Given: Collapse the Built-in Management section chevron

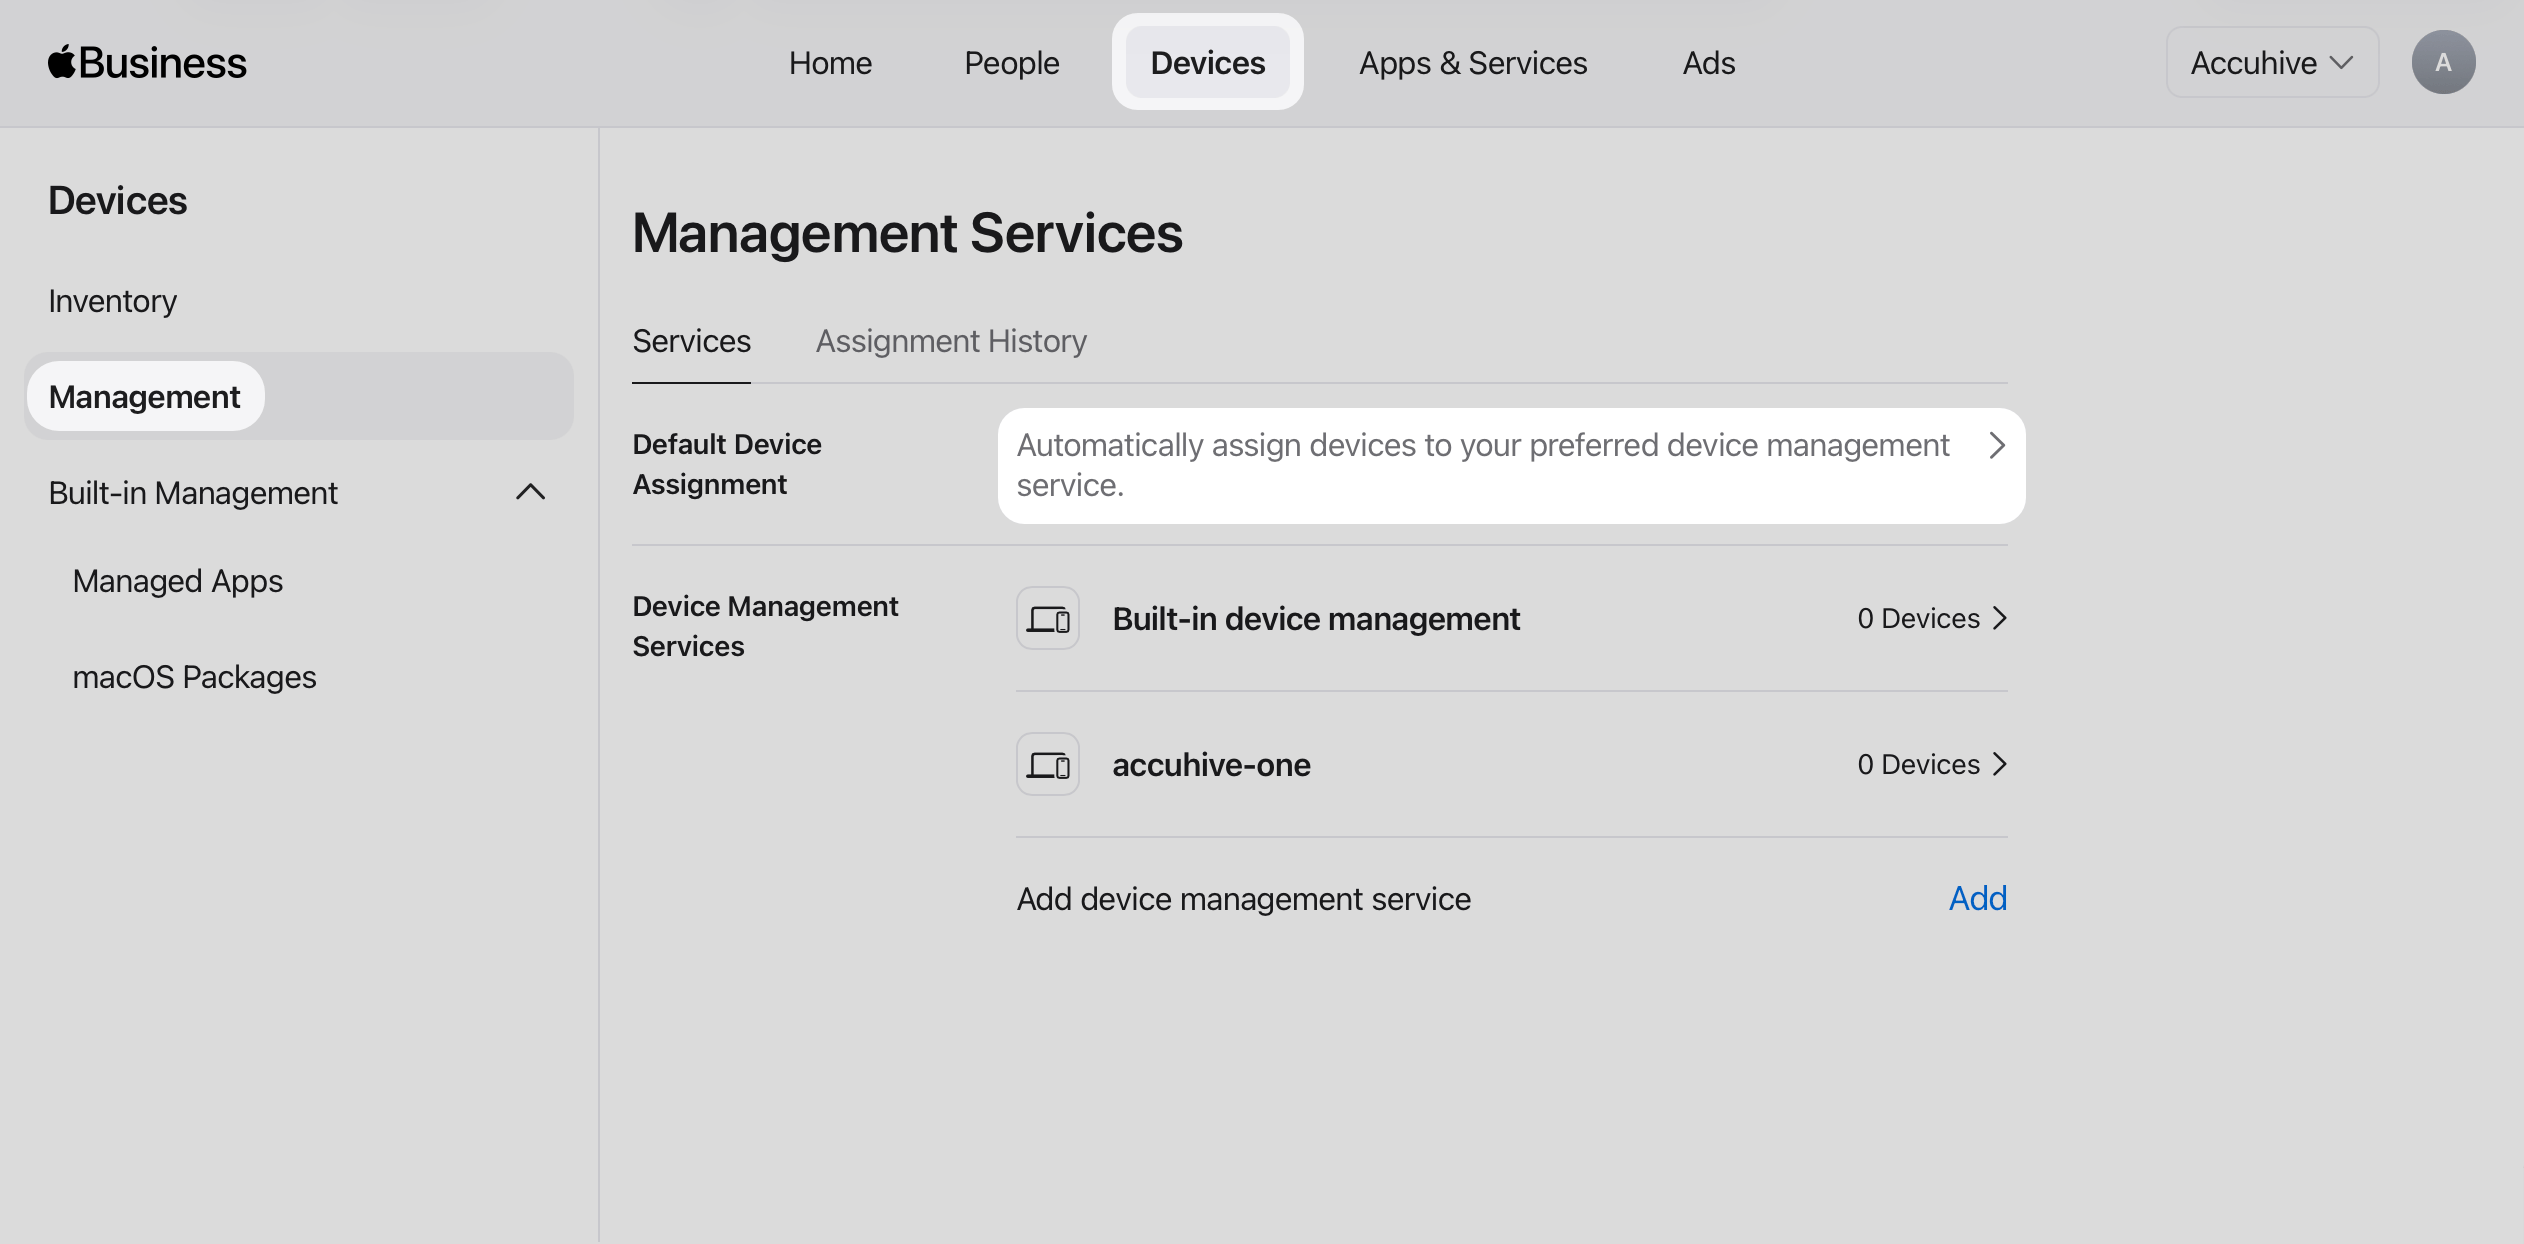Looking at the screenshot, I should click(x=530, y=492).
